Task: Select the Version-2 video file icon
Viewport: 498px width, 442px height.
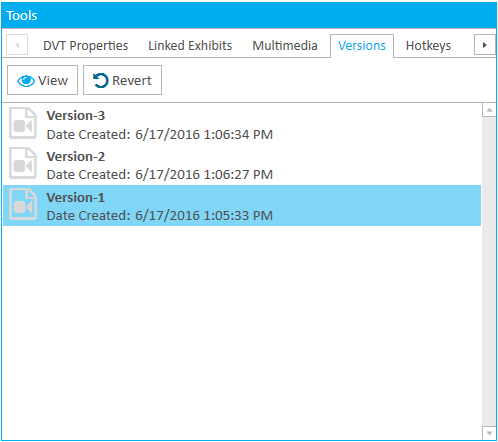Action: (x=23, y=163)
